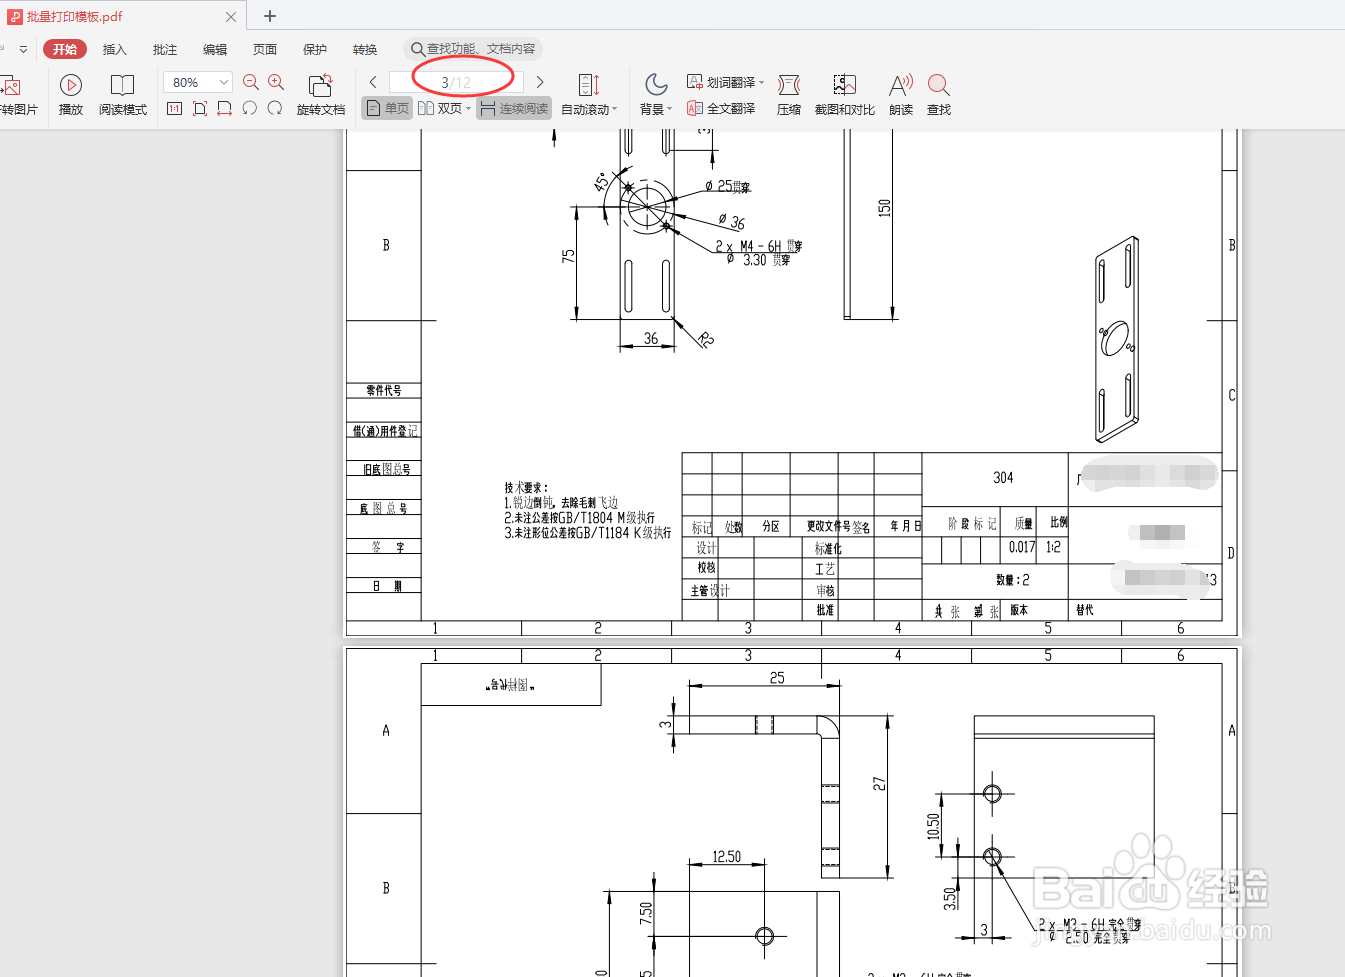Click the 旋转文档 rotate document icon
1345x977 pixels.
(x=320, y=86)
